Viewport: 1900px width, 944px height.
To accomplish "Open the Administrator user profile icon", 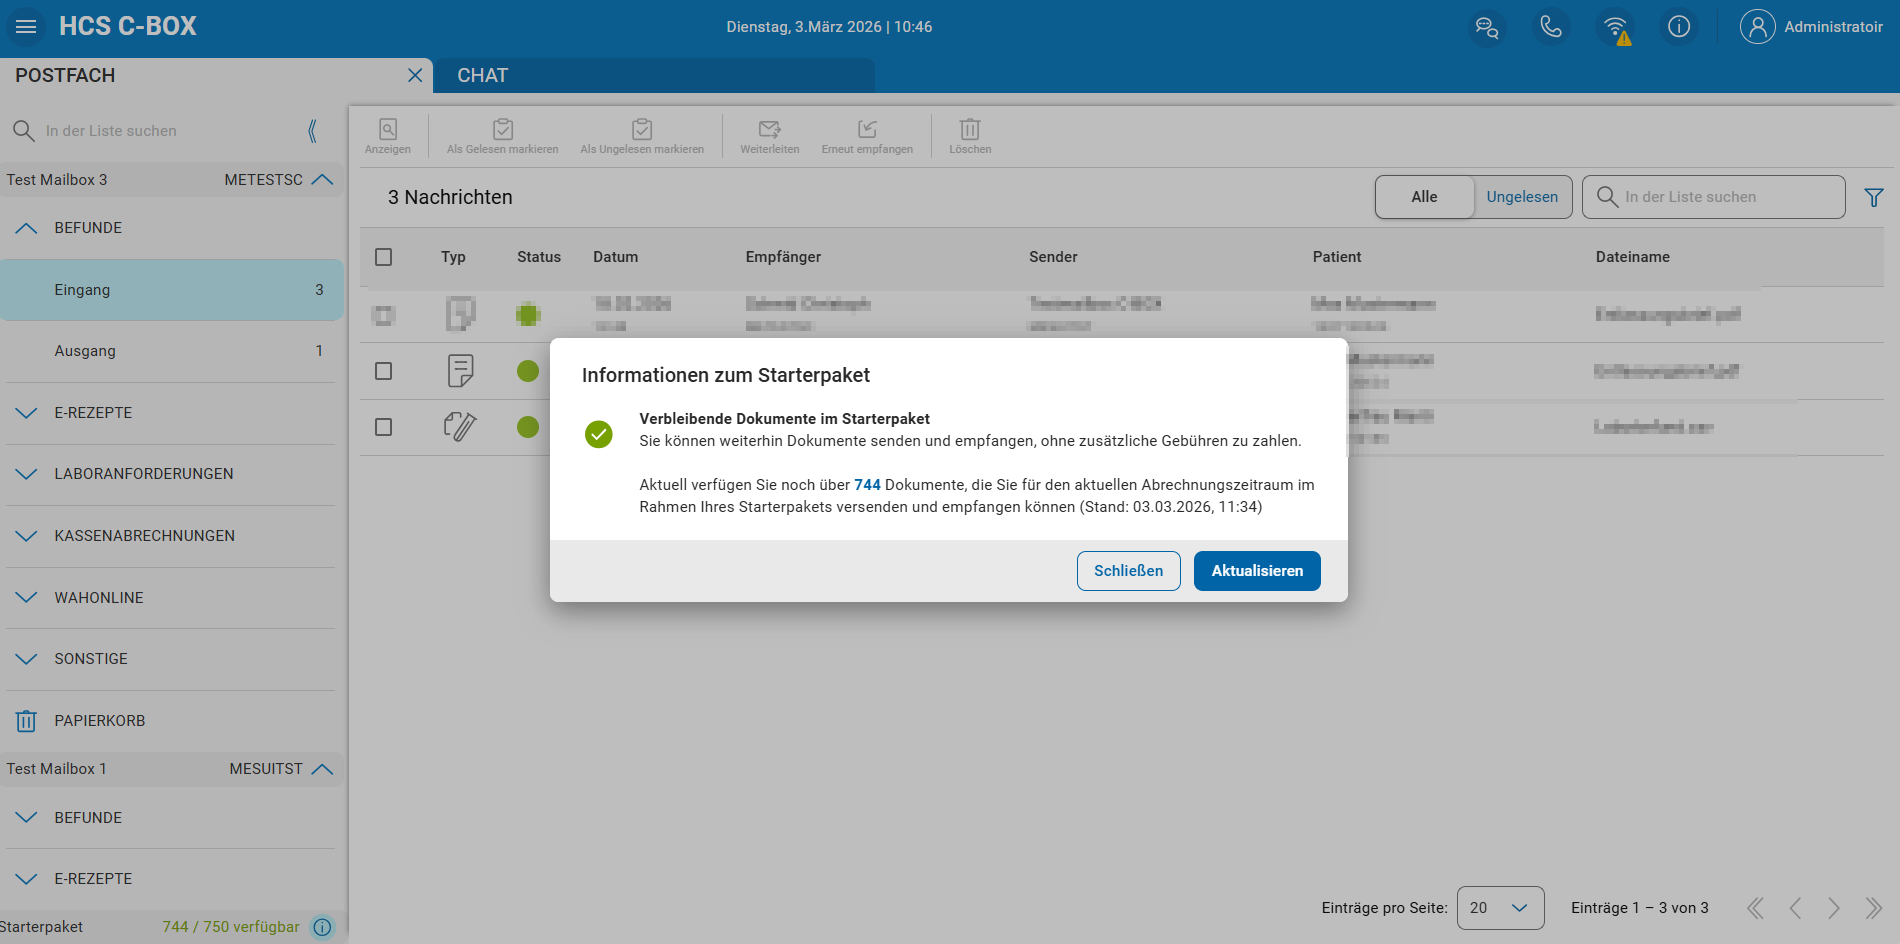I will point(1757,27).
